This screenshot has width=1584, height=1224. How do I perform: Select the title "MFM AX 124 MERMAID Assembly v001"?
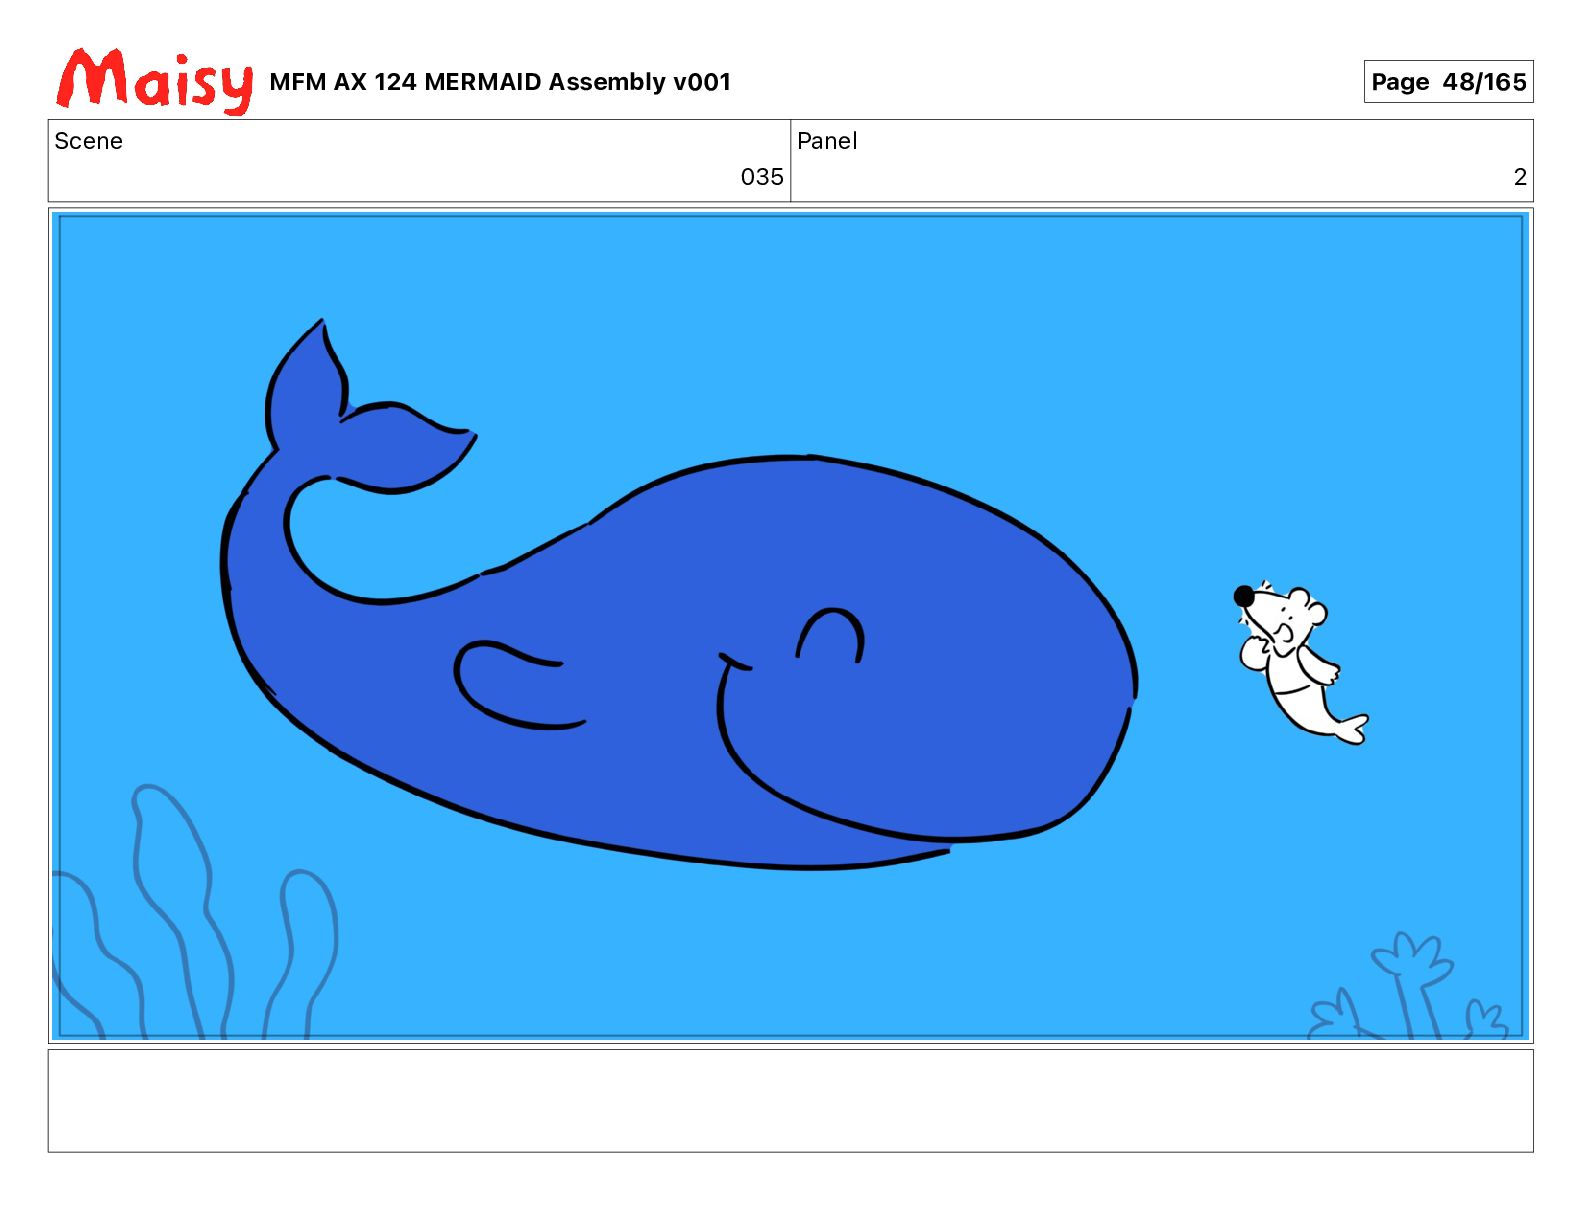(x=500, y=82)
